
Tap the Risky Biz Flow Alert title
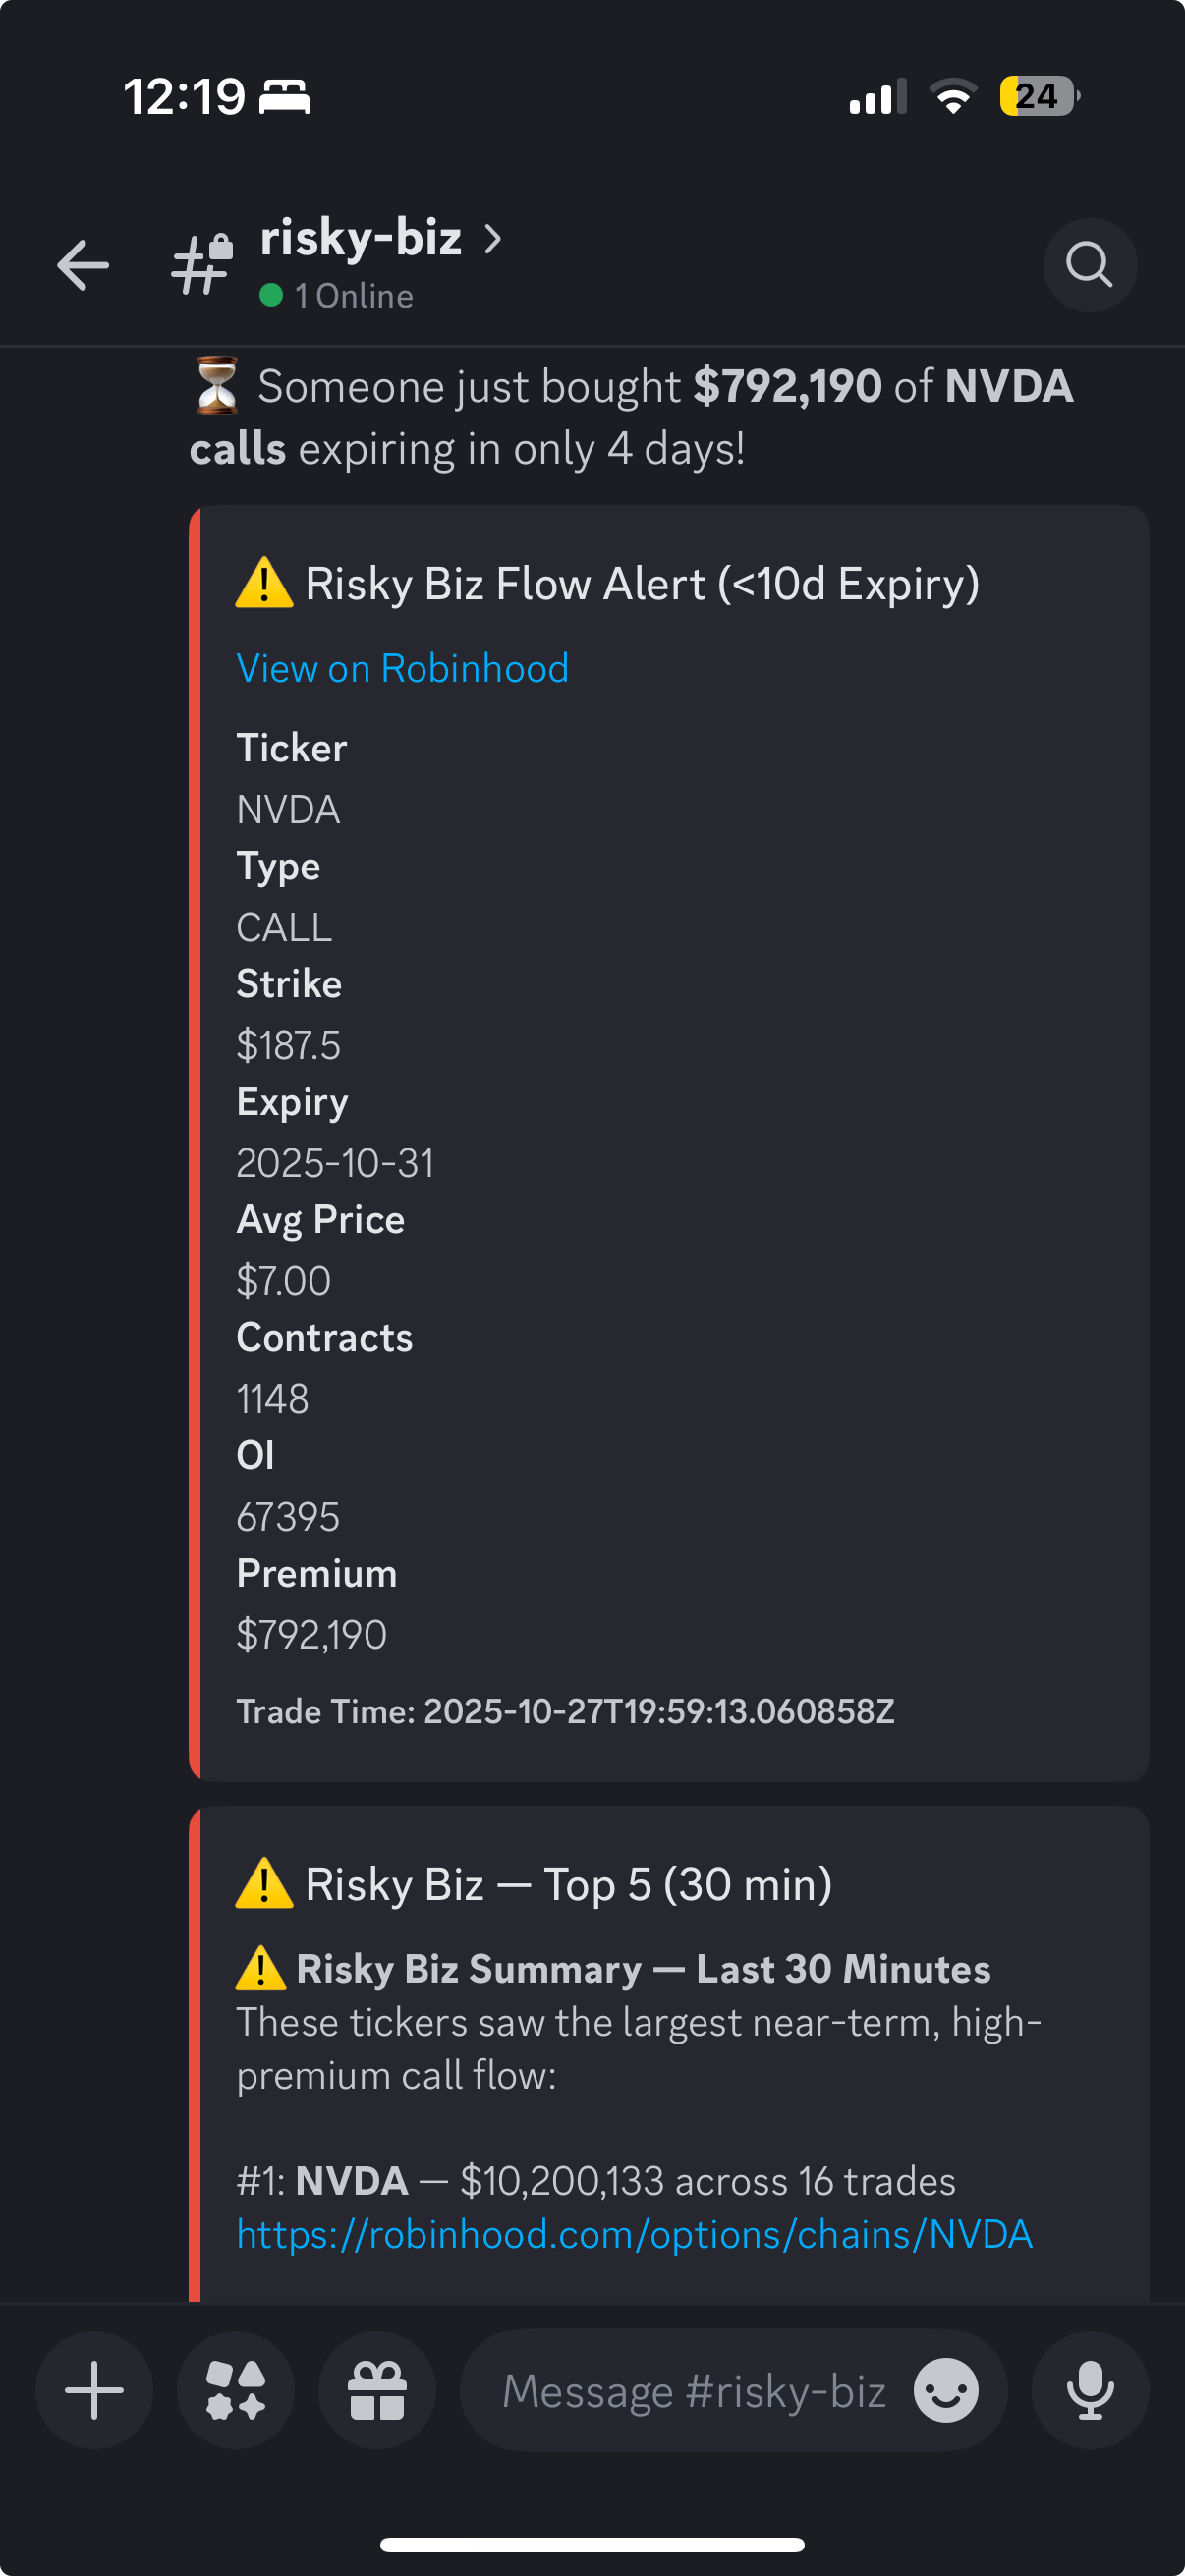641,584
